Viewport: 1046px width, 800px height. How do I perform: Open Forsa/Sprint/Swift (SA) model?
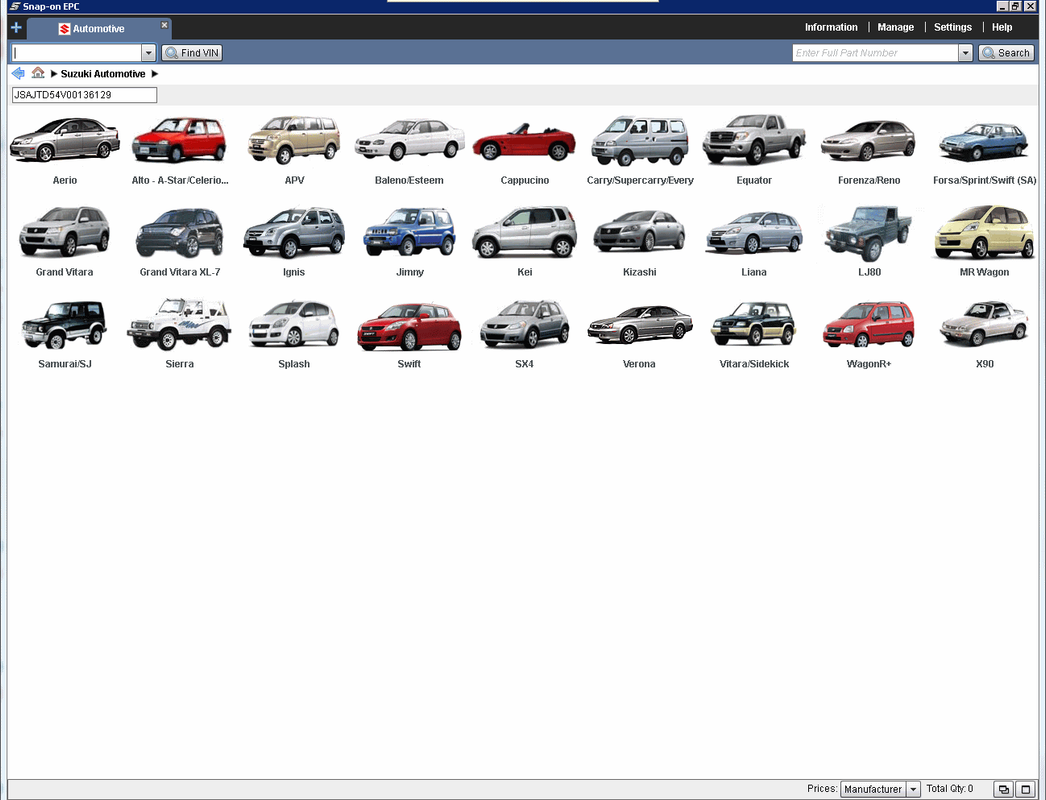pos(984,141)
